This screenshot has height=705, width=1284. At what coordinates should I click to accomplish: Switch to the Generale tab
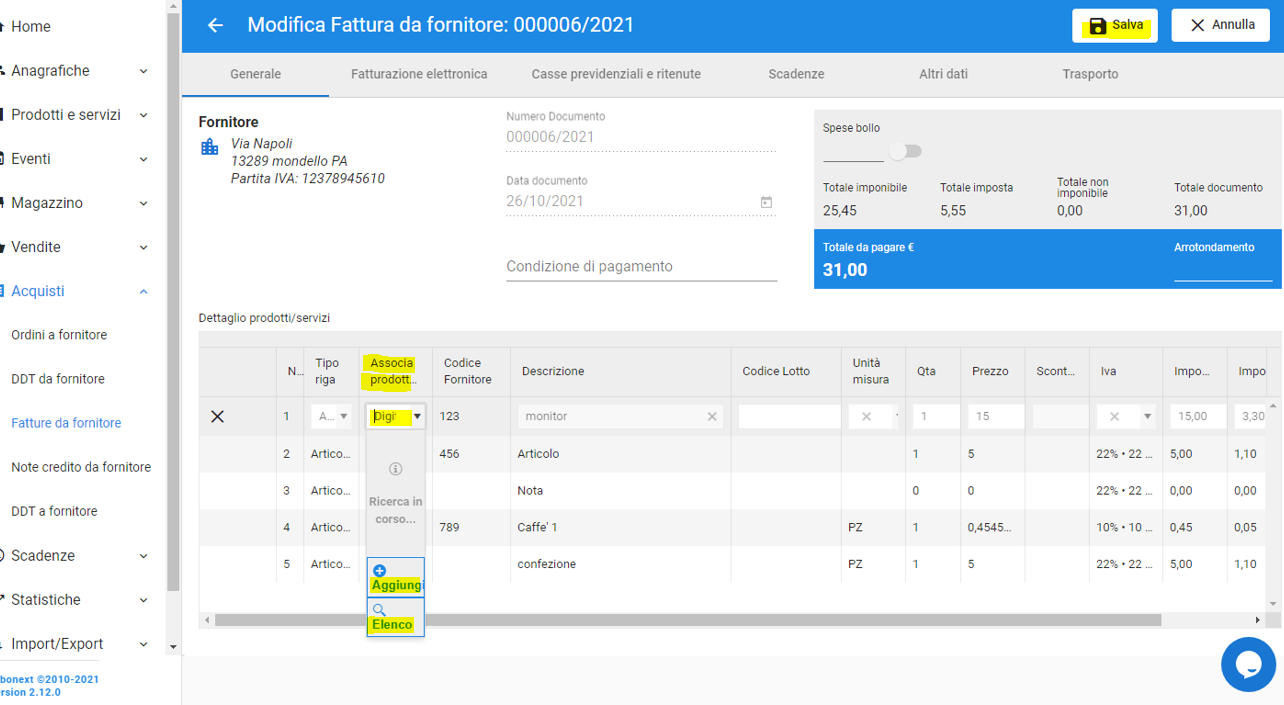click(x=255, y=74)
